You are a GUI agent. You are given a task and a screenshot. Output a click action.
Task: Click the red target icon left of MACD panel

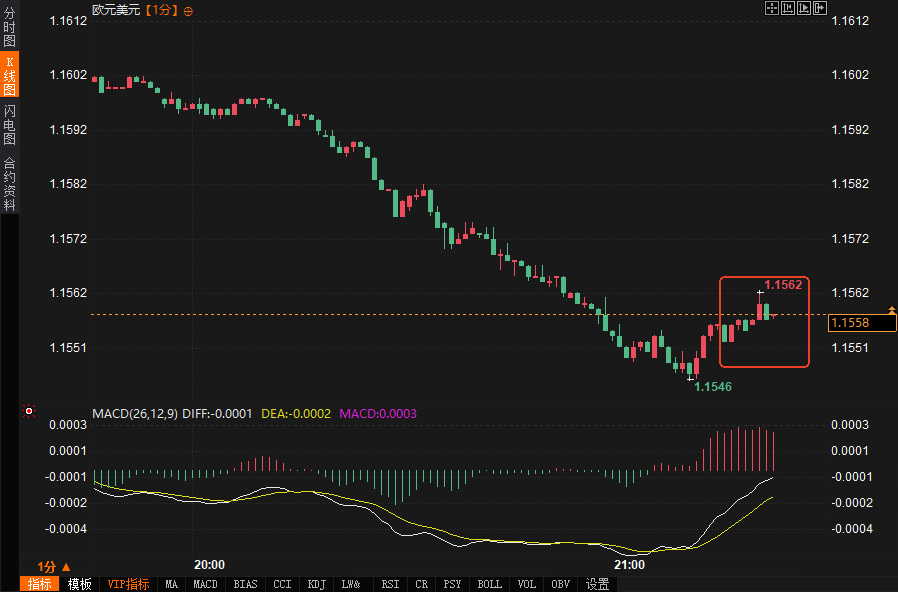[x=29, y=411]
